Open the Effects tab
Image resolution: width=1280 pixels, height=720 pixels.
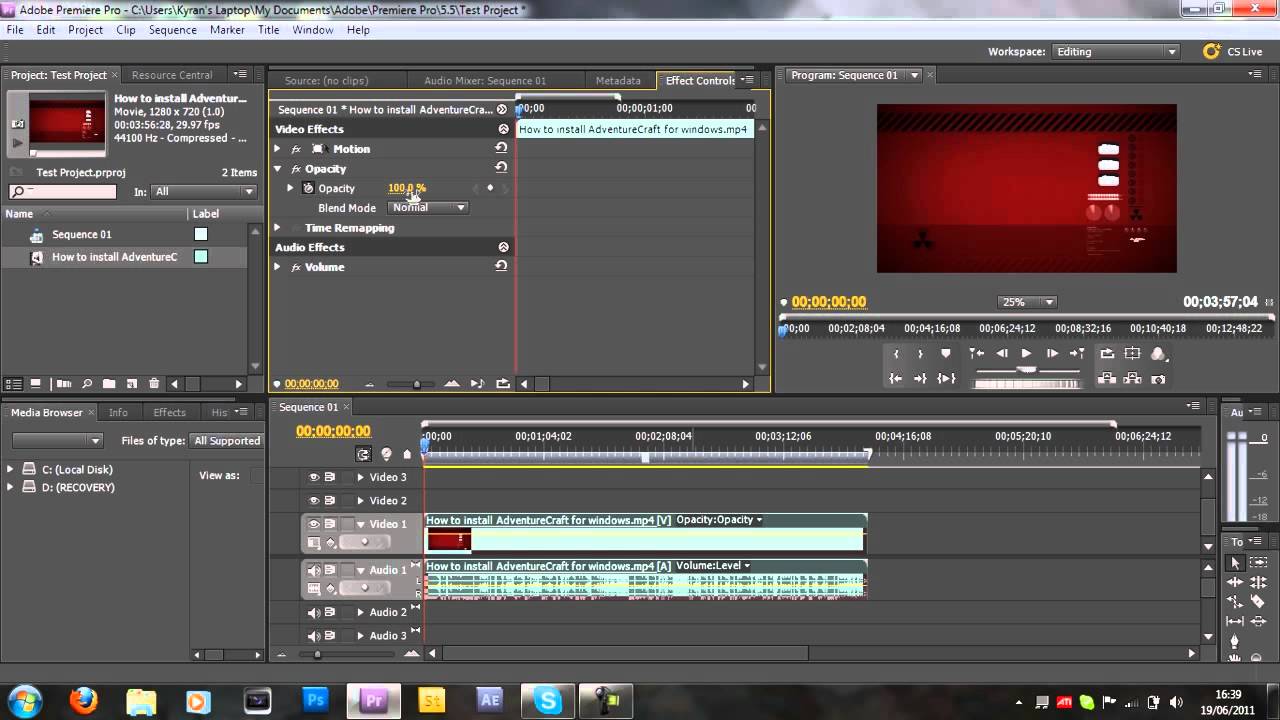click(x=169, y=412)
